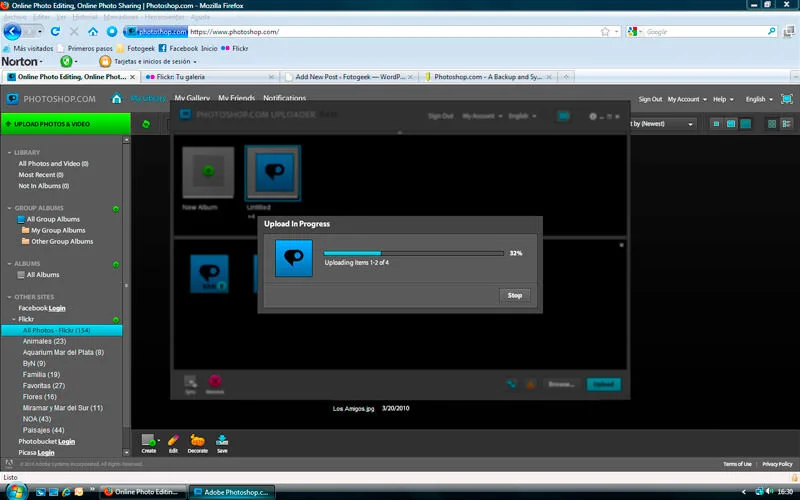Viewport: 800px width, 500px height.
Task: Switch to the Photoshop.com - A Backup and Sync browser tab
Action: (488, 77)
